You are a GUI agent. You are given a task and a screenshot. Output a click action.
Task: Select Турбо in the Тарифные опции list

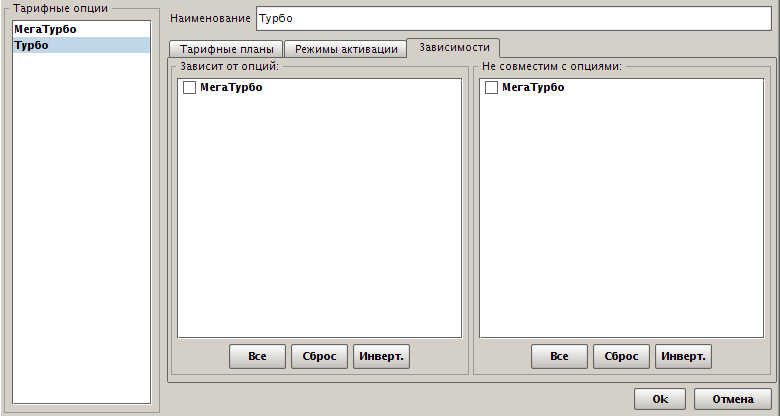click(x=32, y=46)
